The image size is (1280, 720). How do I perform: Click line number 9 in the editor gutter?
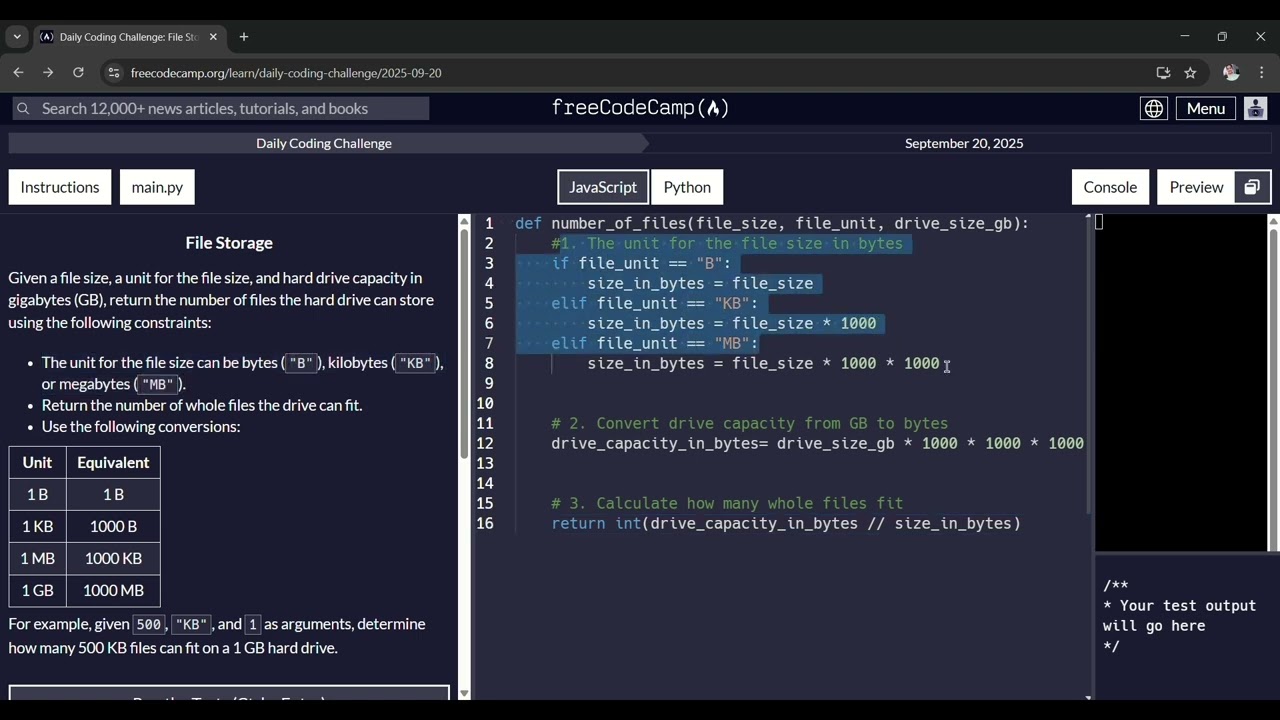coord(489,383)
